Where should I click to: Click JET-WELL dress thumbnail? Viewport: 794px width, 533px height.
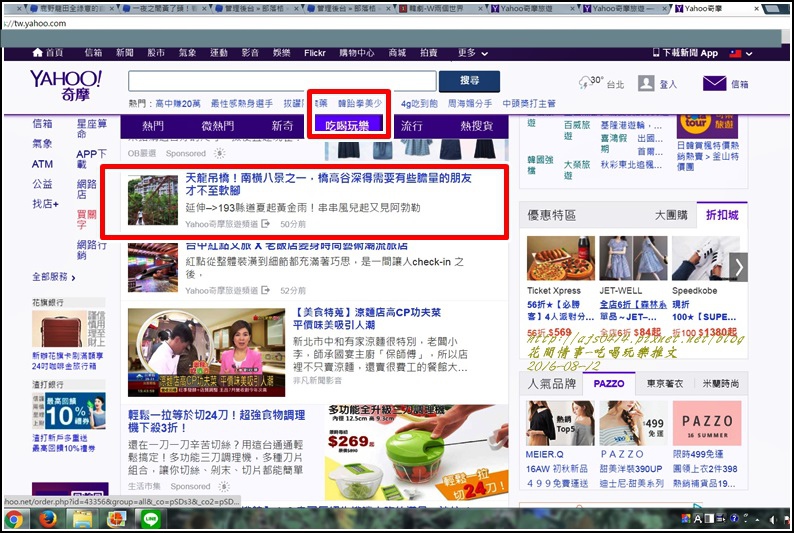click(x=633, y=258)
